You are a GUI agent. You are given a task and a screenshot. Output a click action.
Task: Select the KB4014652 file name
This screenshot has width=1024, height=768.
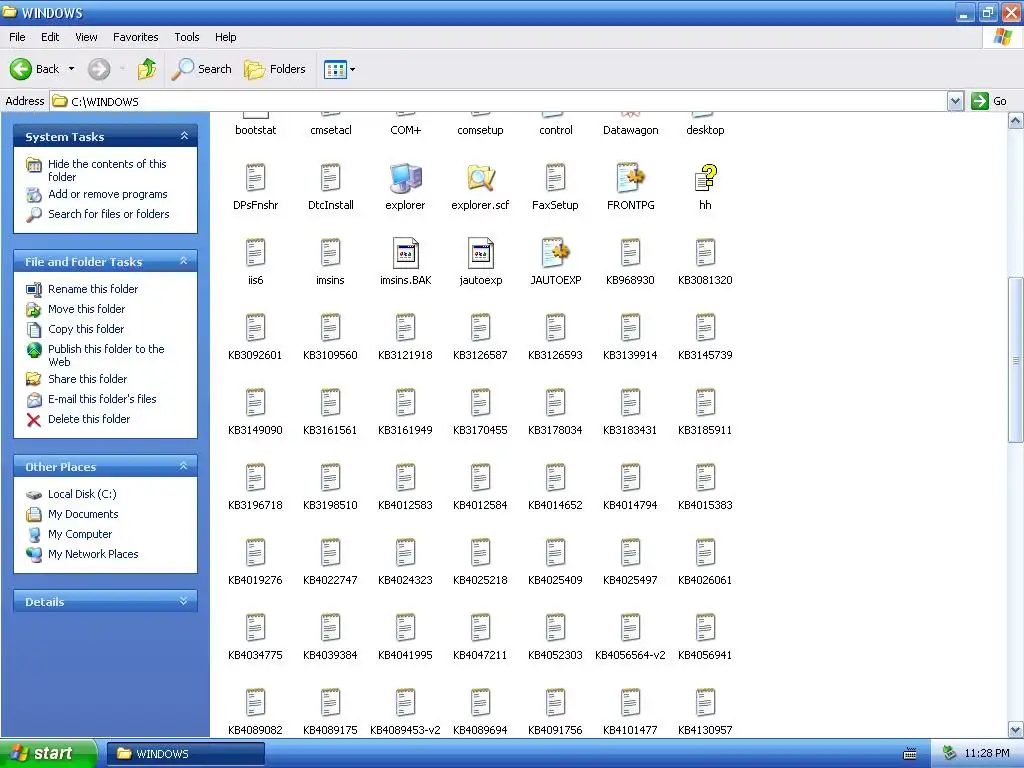pyautogui.click(x=555, y=505)
